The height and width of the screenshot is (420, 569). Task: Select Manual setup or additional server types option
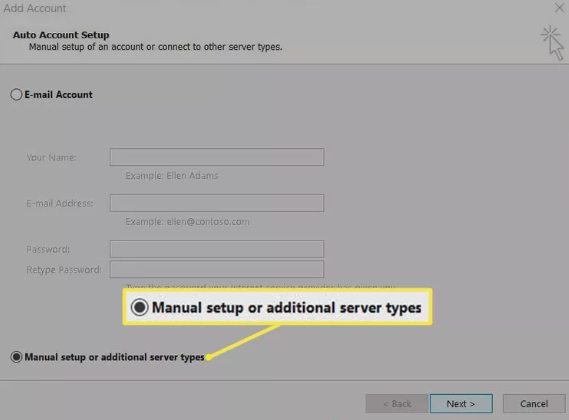pos(16,357)
